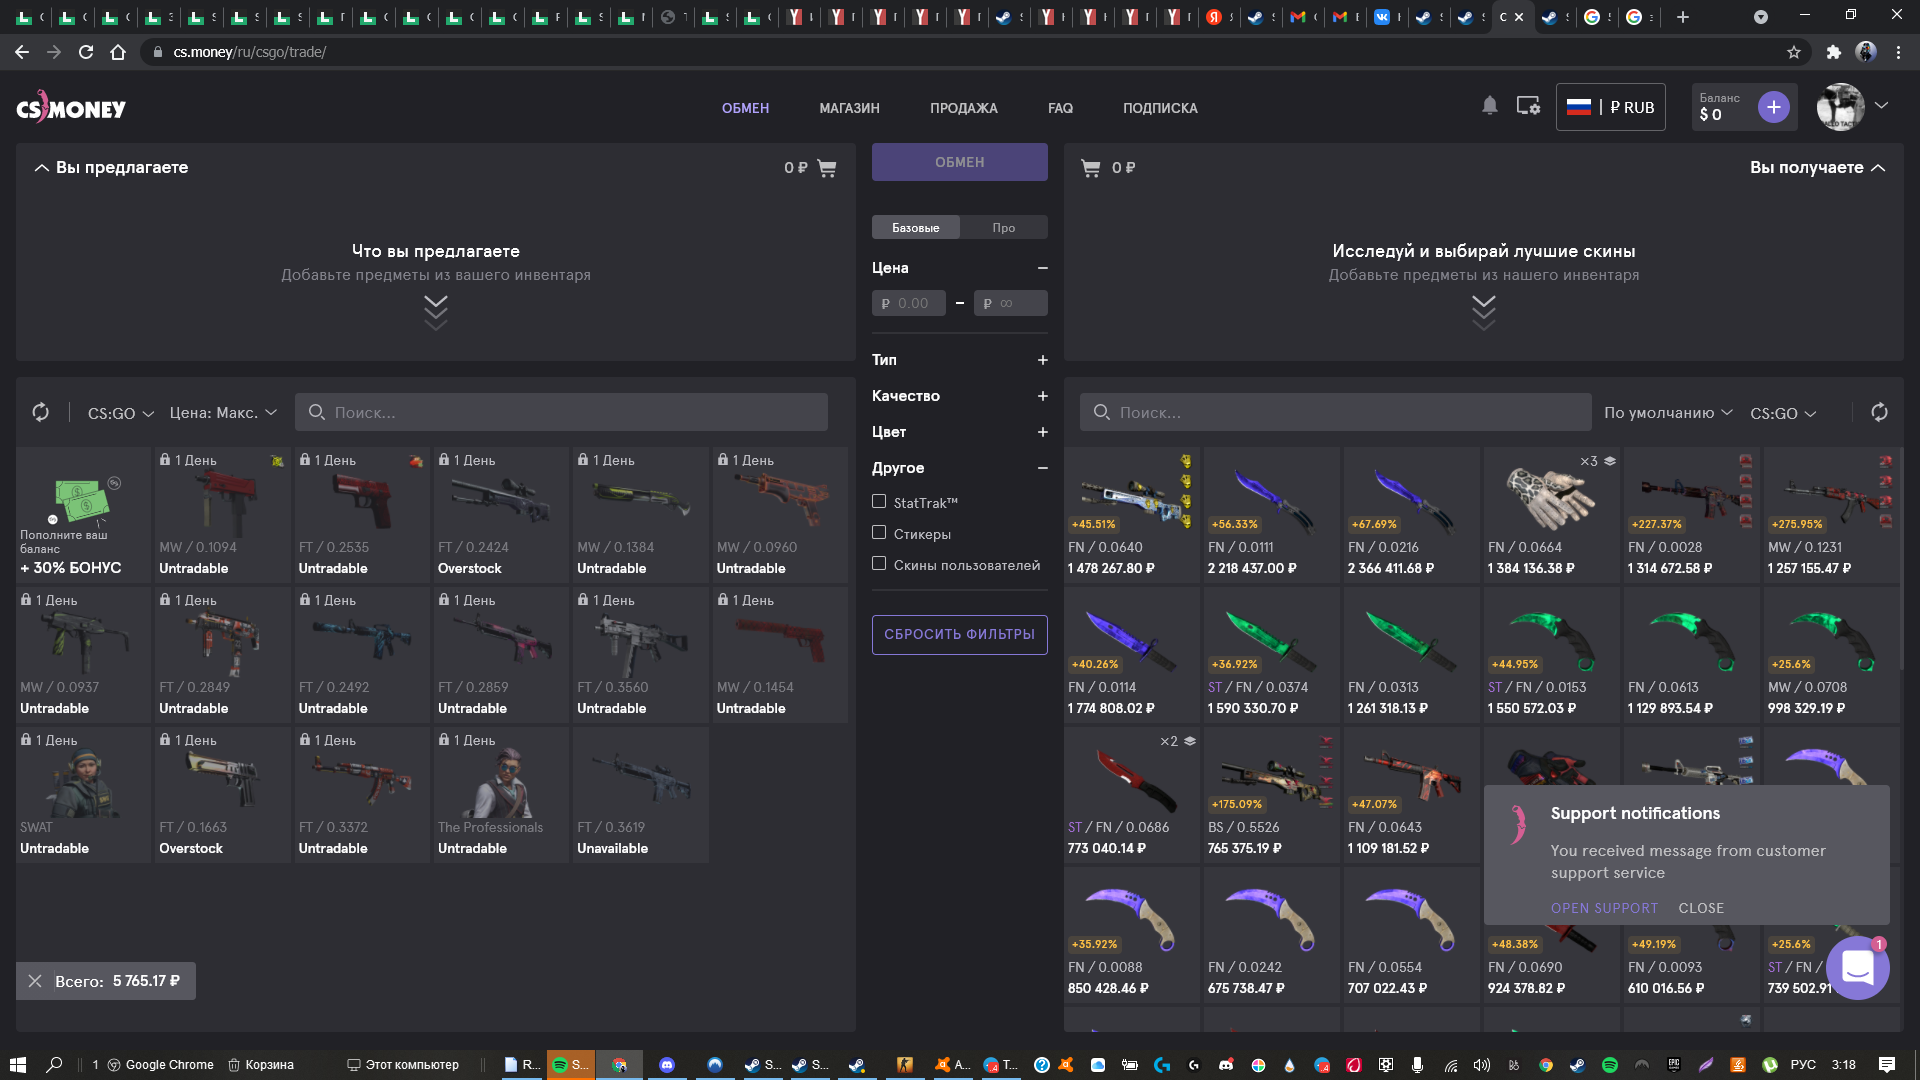The image size is (1920, 1080).
Task: Close the total sum bar with the X icon
Action: pos(35,981)
